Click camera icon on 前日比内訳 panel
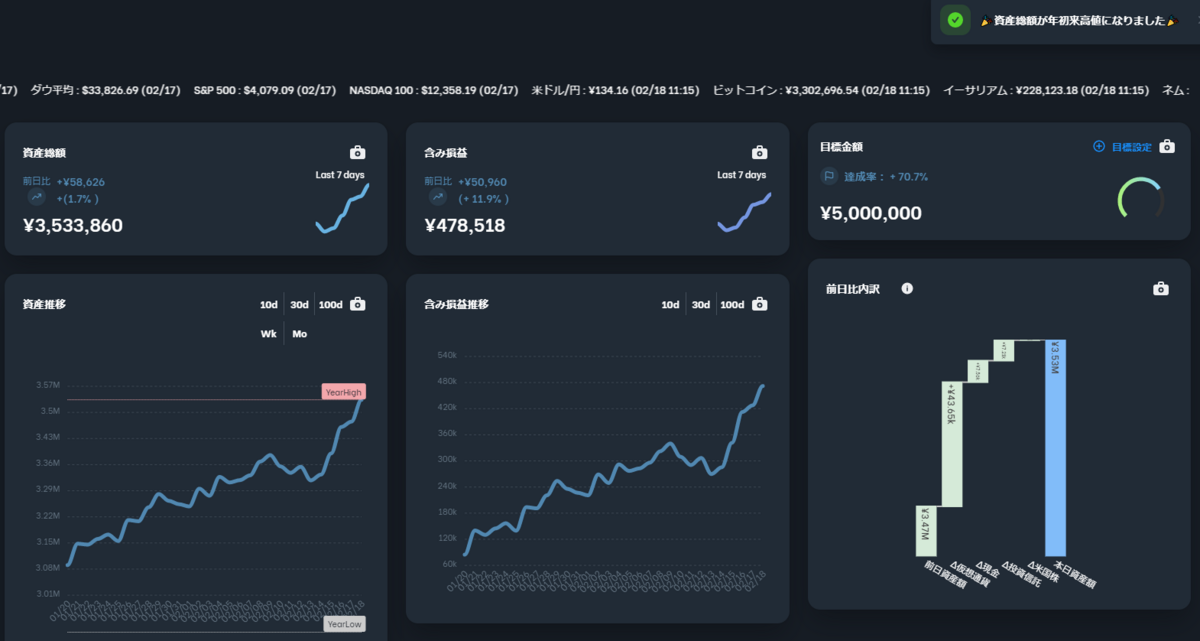This screenshot has height=641, width=1200. click(1161, 289)
